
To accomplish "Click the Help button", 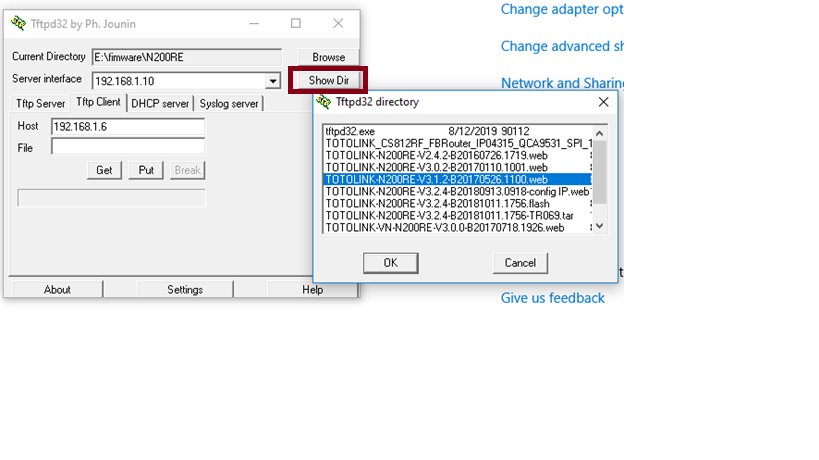I will coord(312,289).
